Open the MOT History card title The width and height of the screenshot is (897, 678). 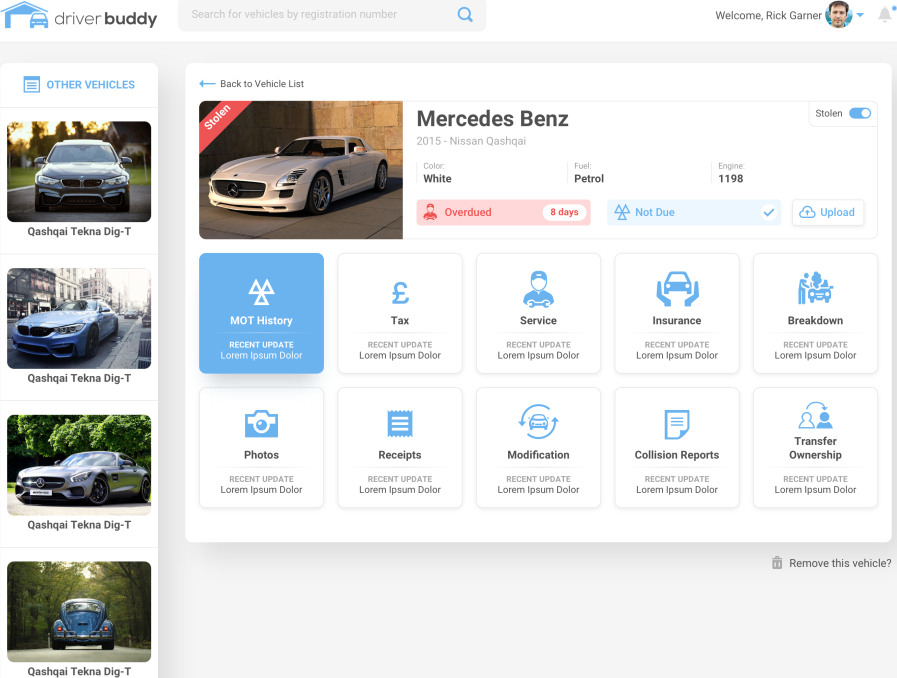[x=261, y=320]
